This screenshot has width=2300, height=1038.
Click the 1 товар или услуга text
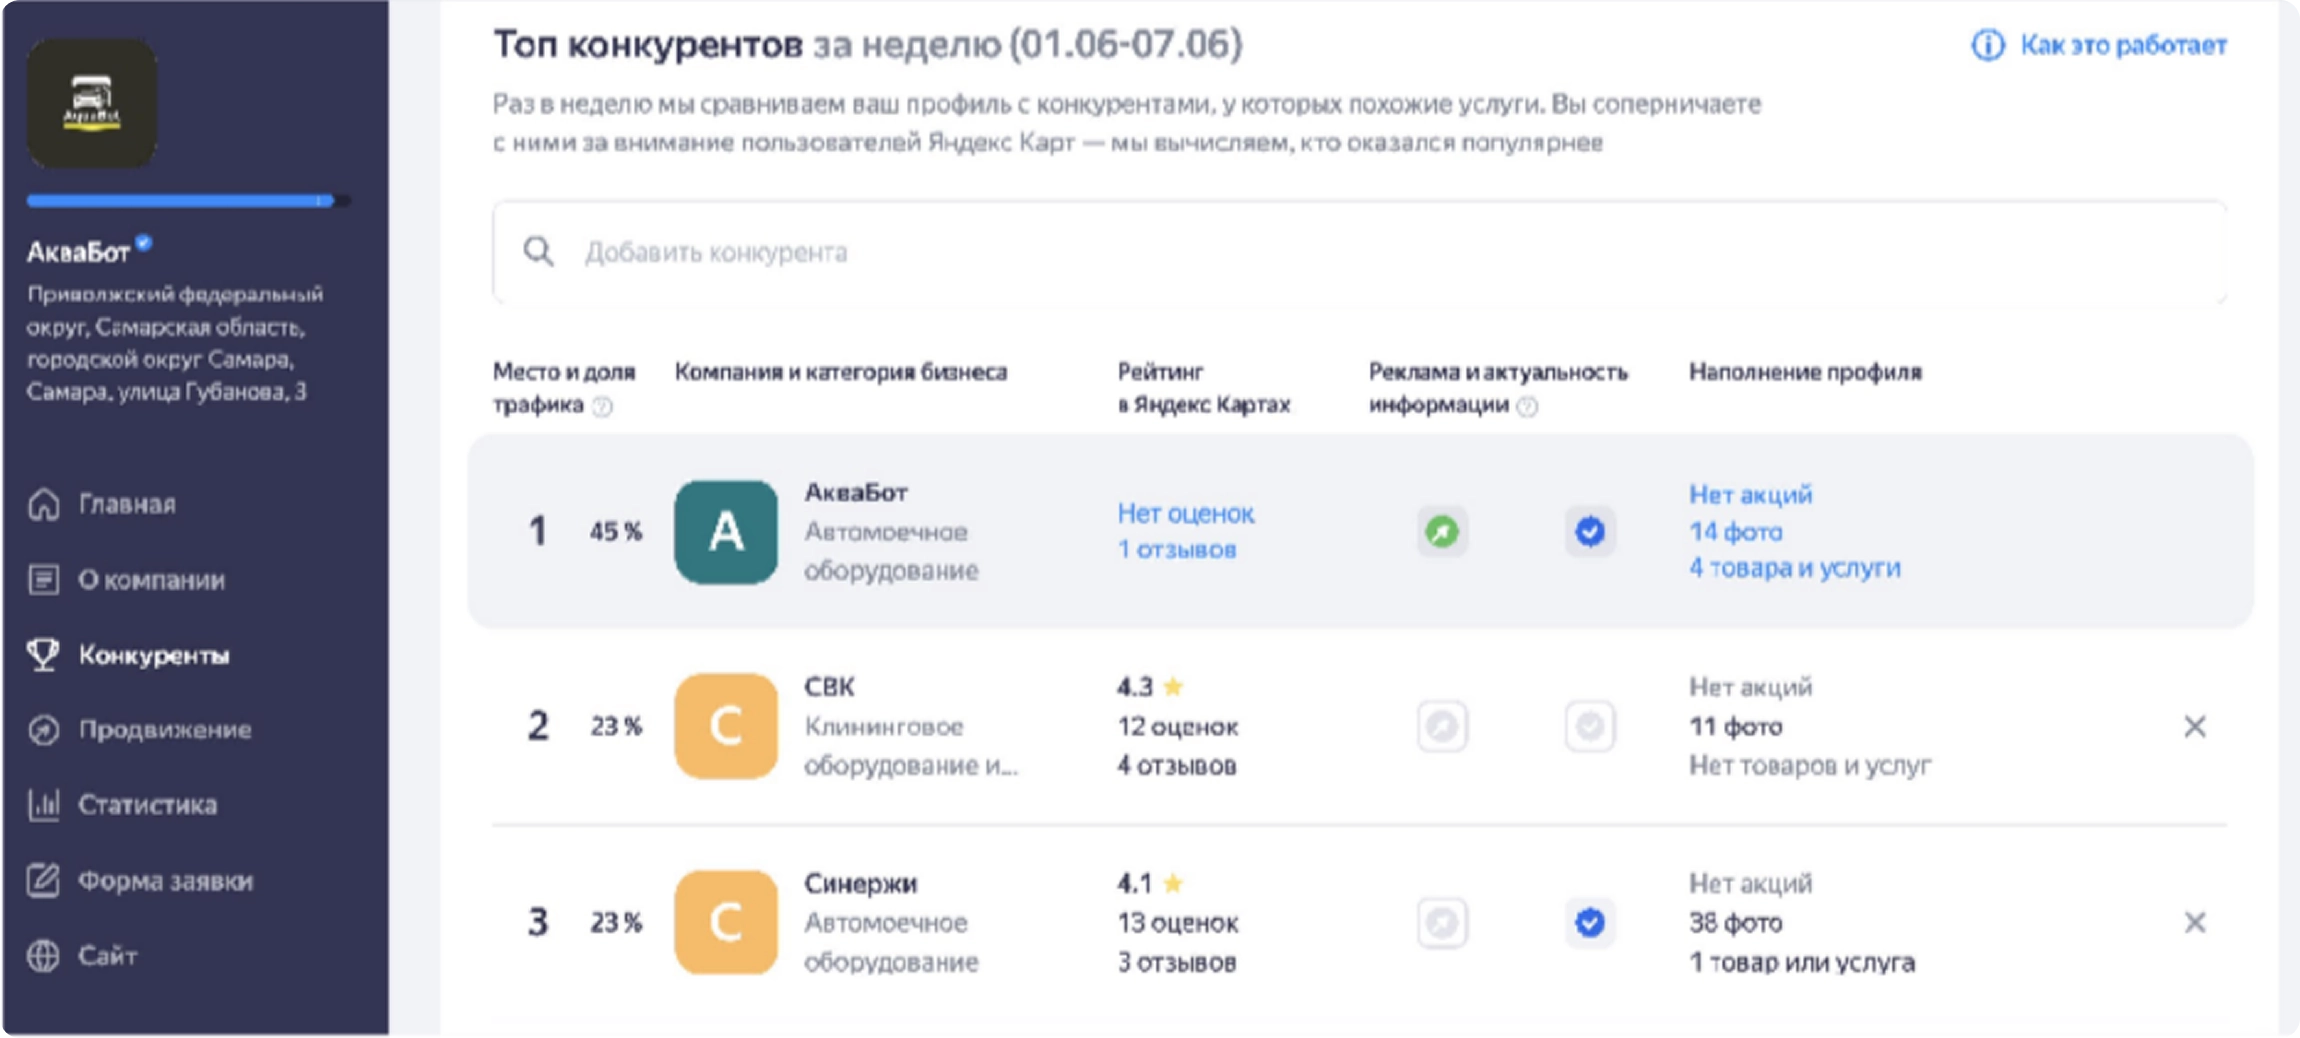click(1802, 963)
